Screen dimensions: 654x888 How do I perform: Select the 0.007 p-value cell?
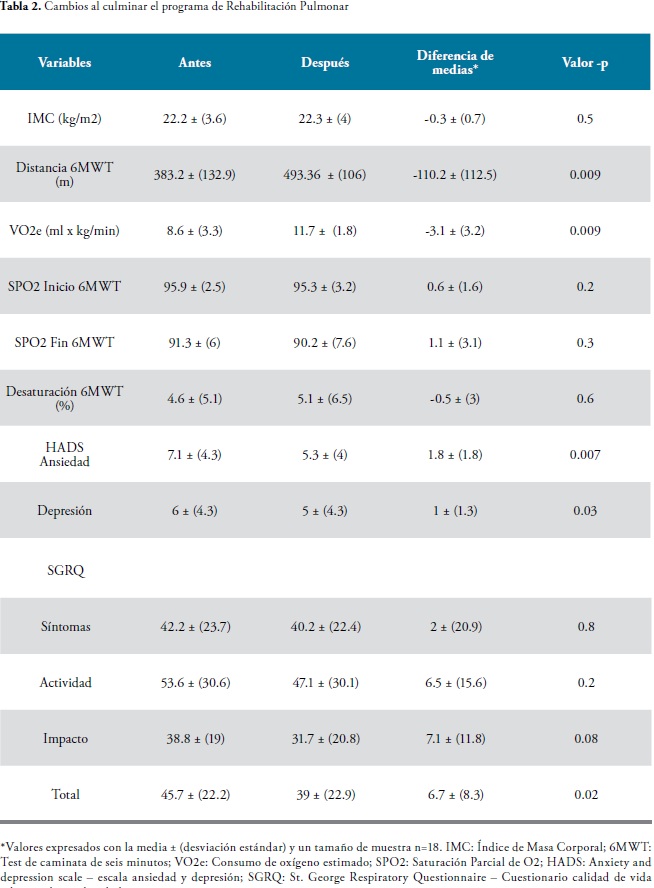point(585,455)
